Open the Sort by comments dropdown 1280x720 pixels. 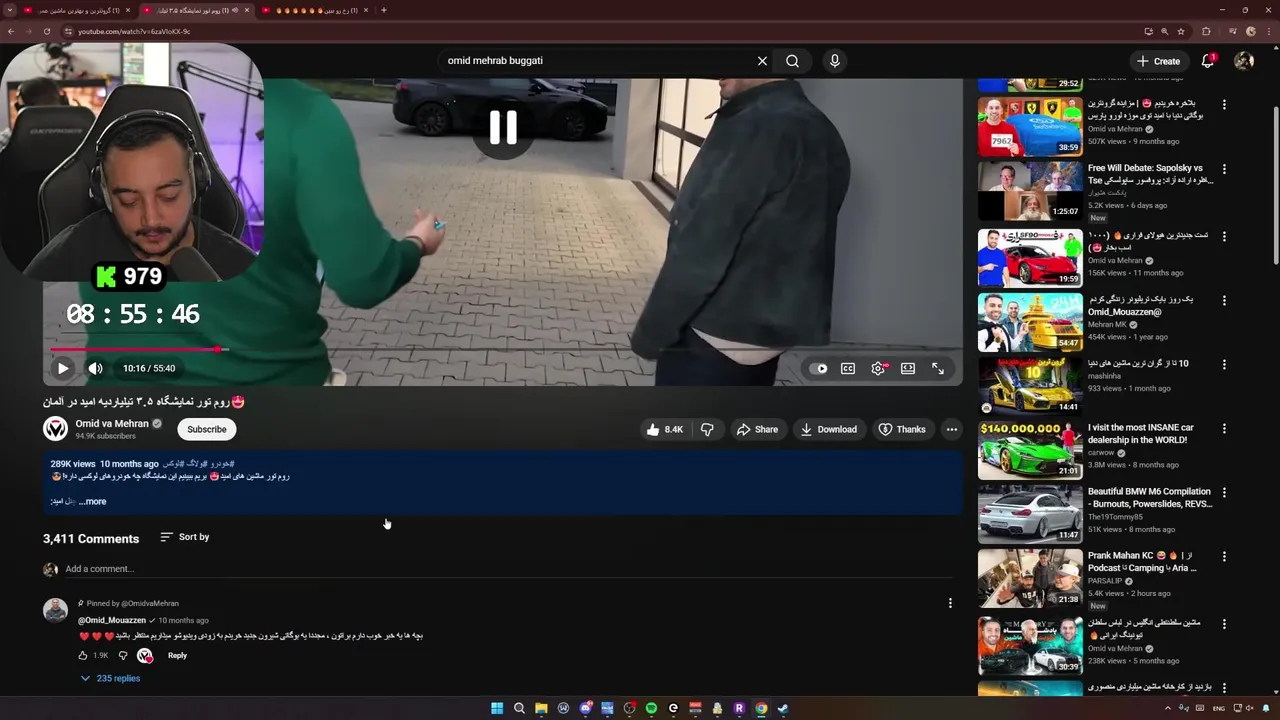point(185,537)
